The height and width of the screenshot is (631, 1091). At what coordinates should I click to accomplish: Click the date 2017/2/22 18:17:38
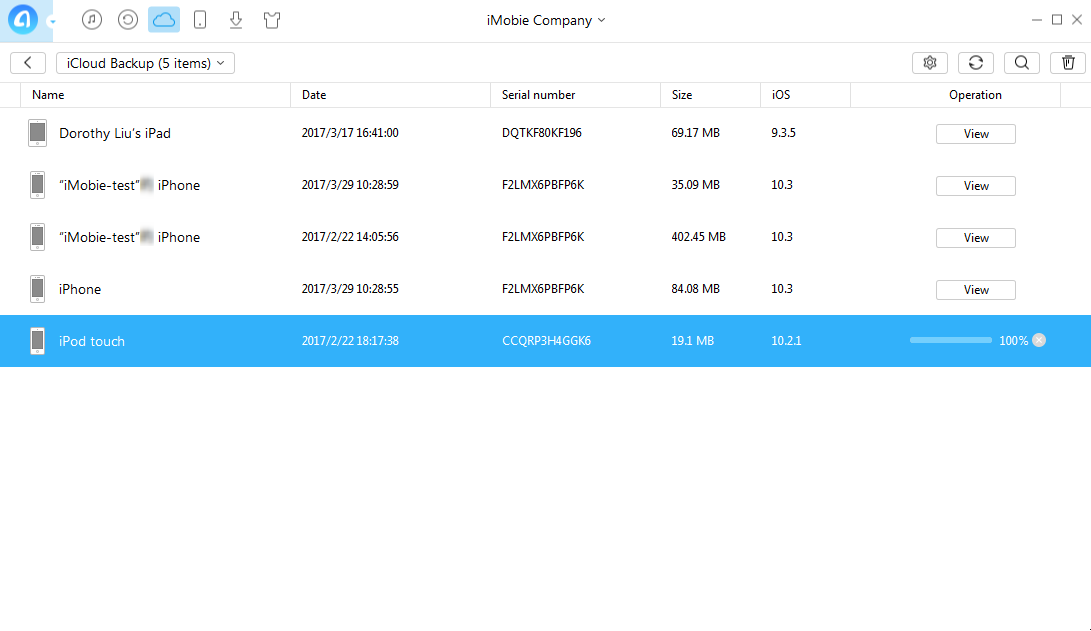(350, 341)
